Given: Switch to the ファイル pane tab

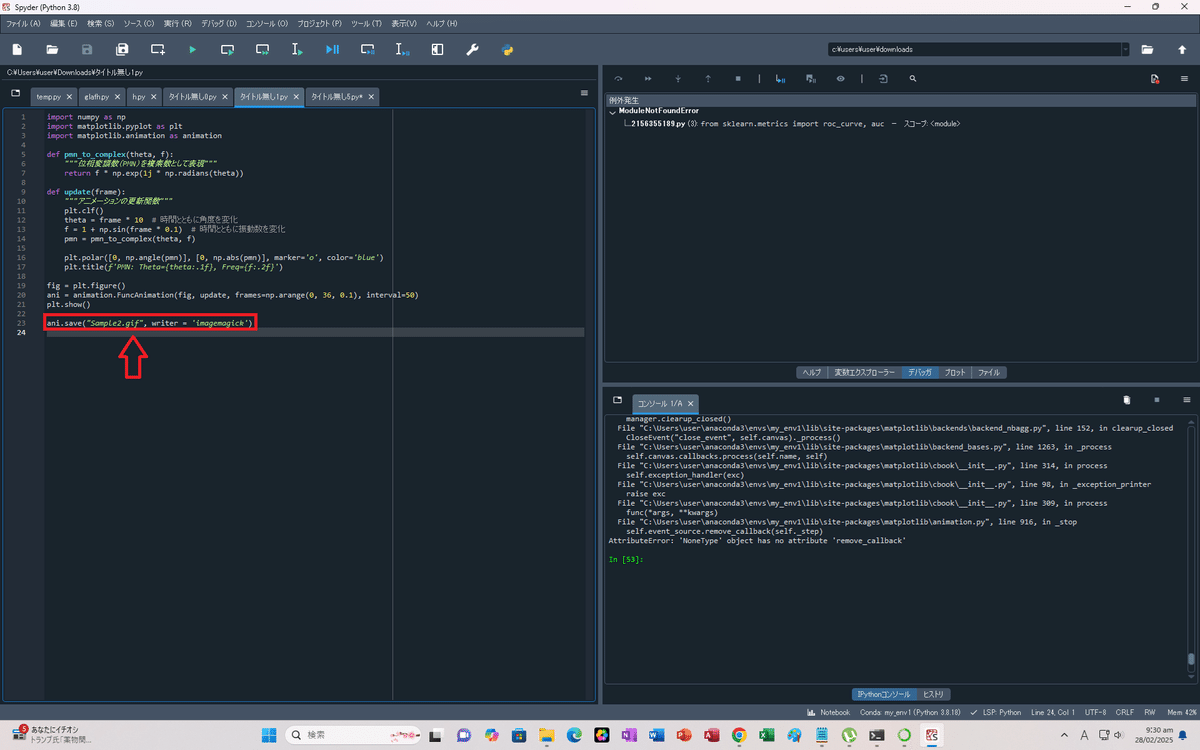Looking at the screenshot, I should (x=989, y=372).
